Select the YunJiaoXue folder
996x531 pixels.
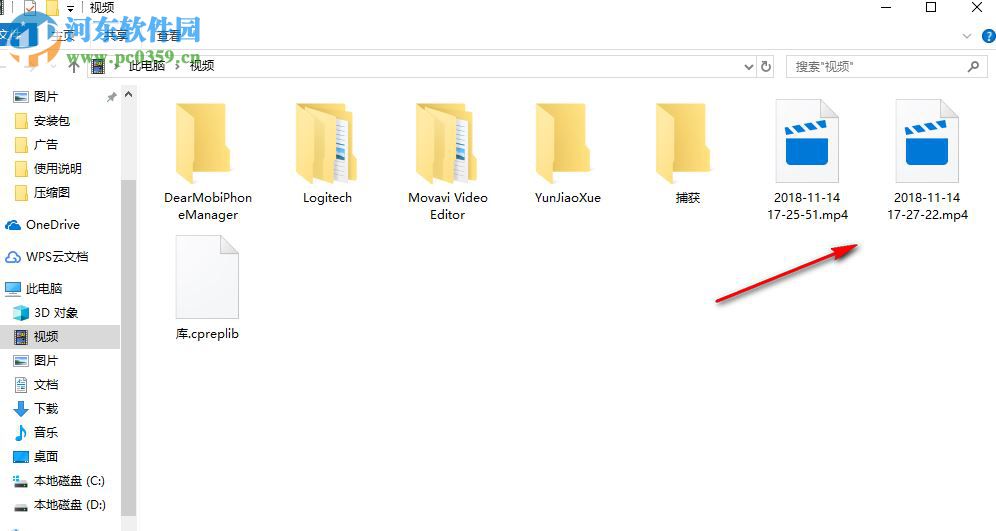567,154
